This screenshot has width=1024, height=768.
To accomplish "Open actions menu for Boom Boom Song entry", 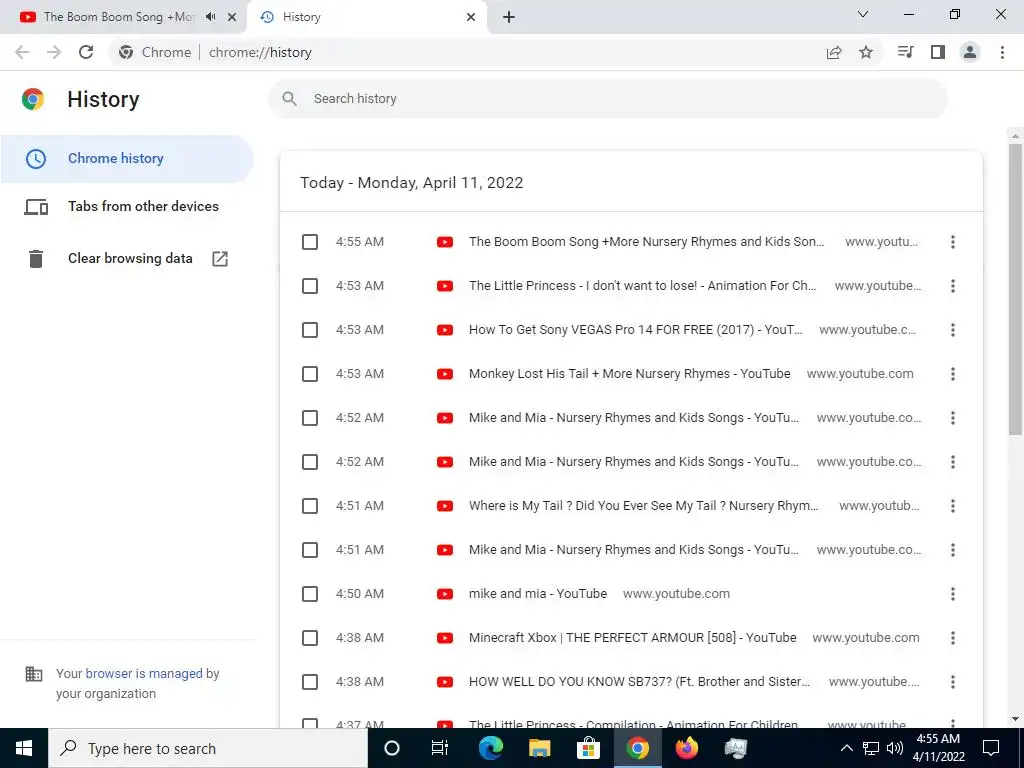I will [x=953, y=242].
